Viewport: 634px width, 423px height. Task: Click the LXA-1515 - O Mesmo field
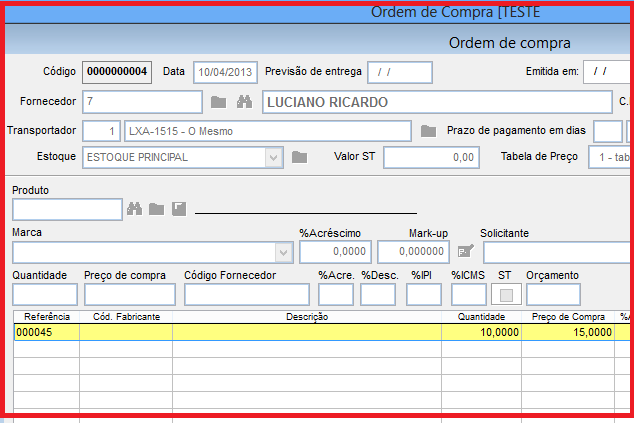click(x=268, y=131)
